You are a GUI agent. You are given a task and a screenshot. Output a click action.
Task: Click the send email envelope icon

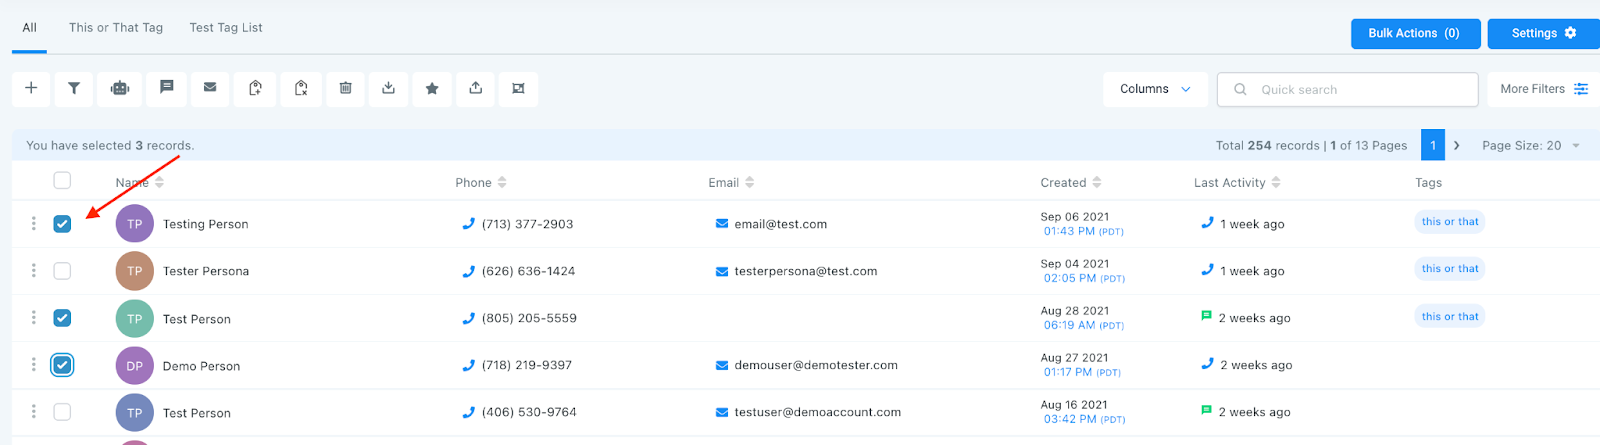coord(210,88)
